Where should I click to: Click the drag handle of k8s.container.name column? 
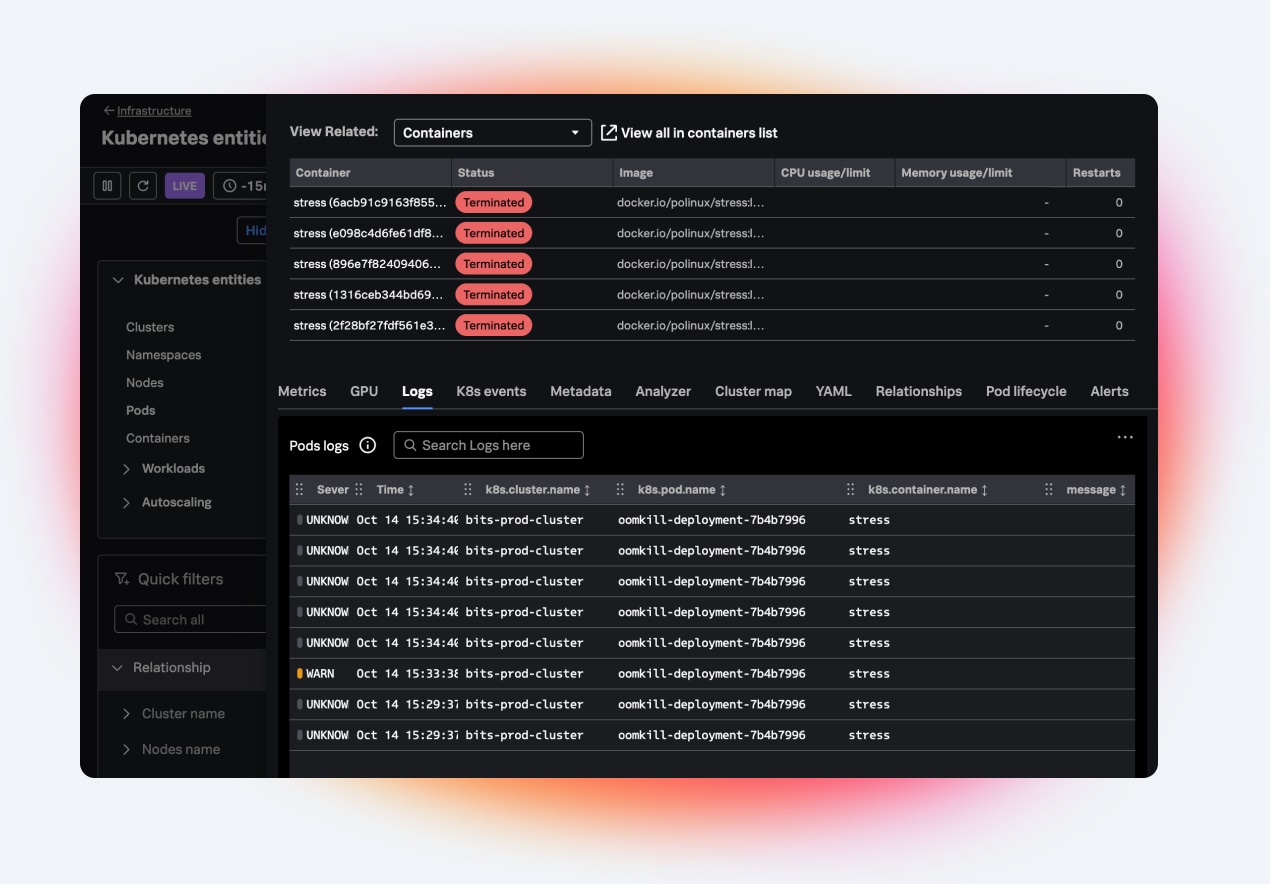(x=851, y=490)
